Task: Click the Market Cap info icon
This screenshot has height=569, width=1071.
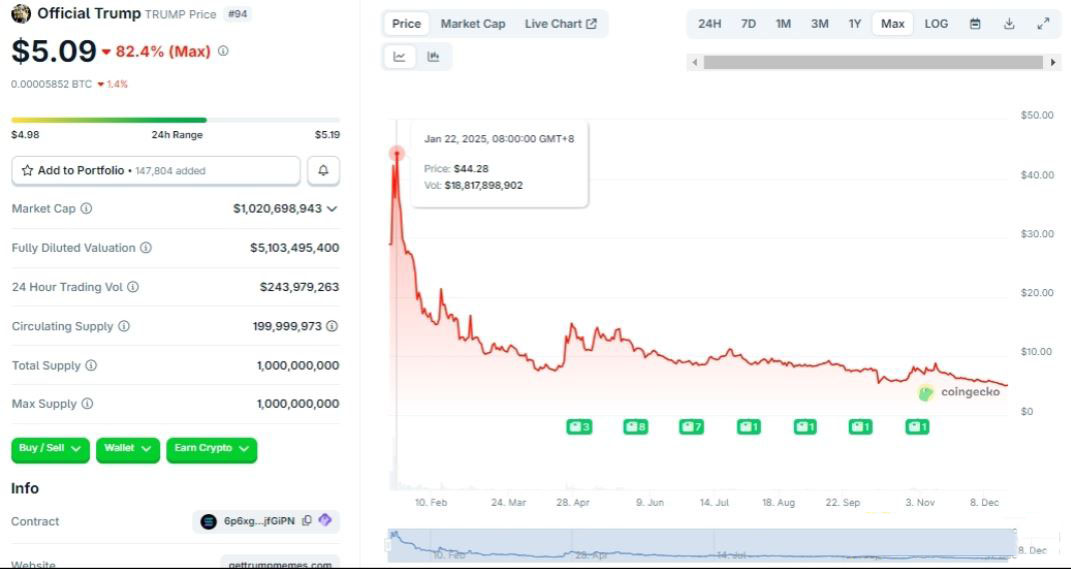Action: [x=86, y=209]
